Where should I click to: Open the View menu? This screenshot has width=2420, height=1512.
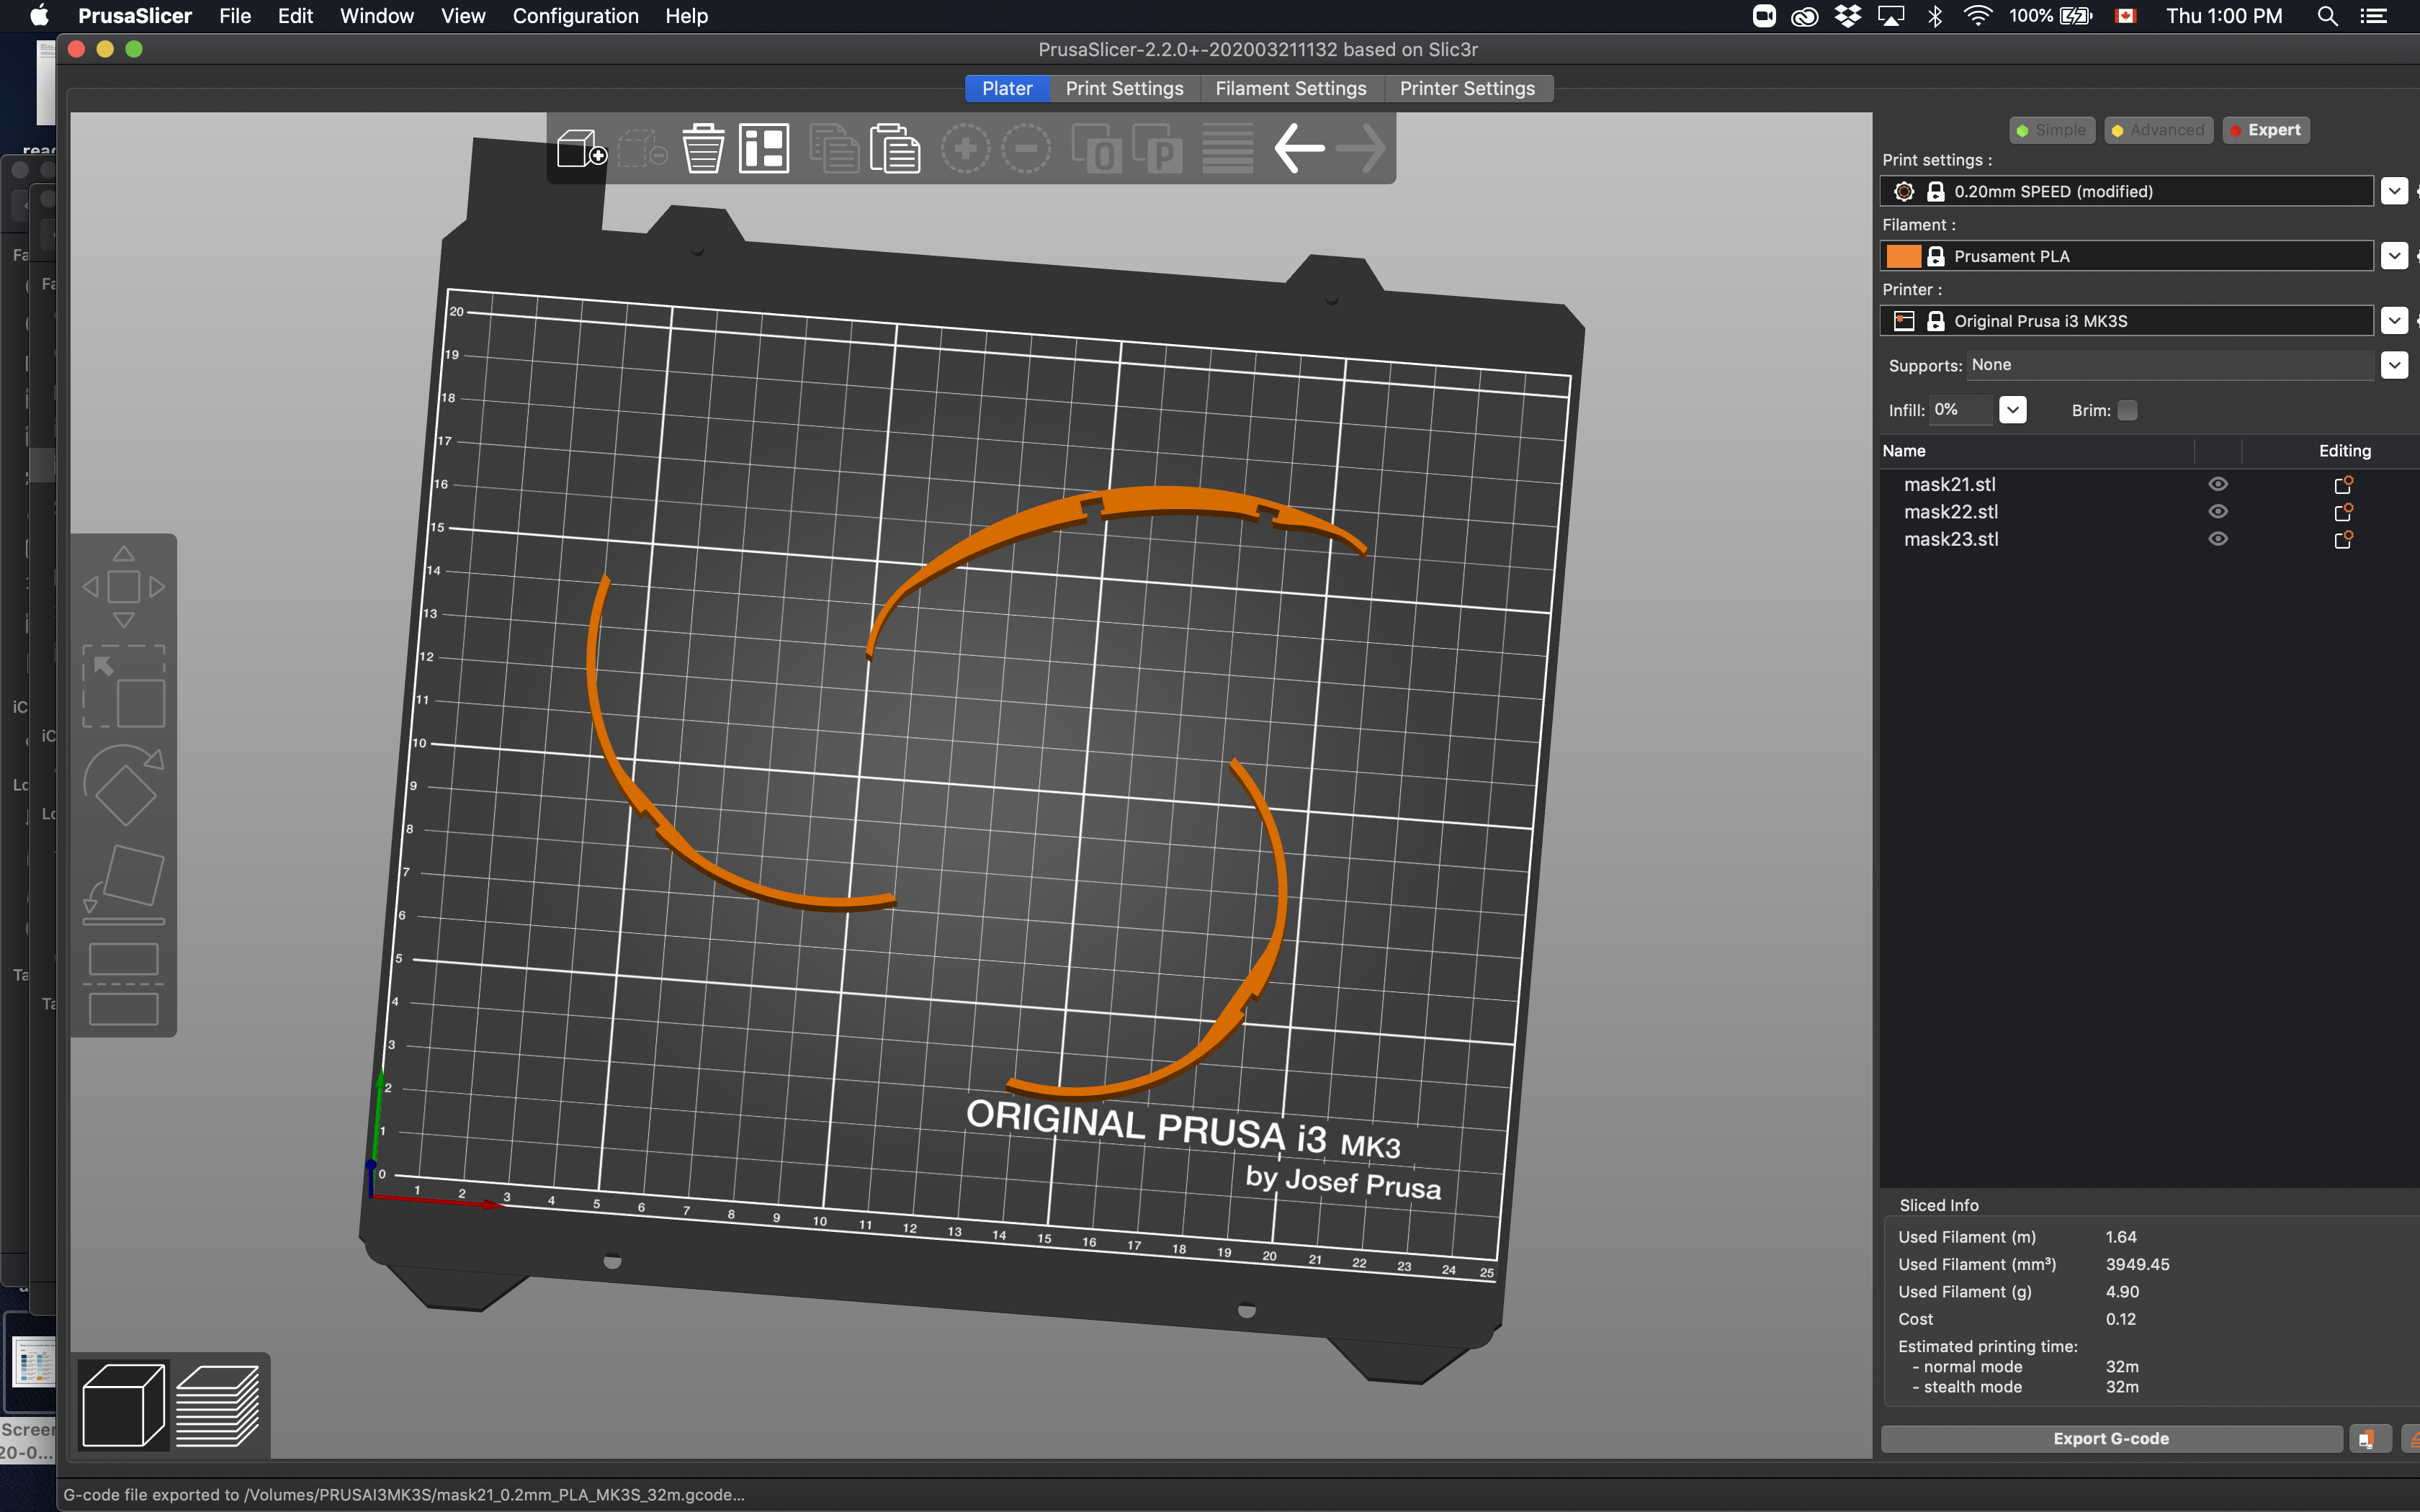463,16
